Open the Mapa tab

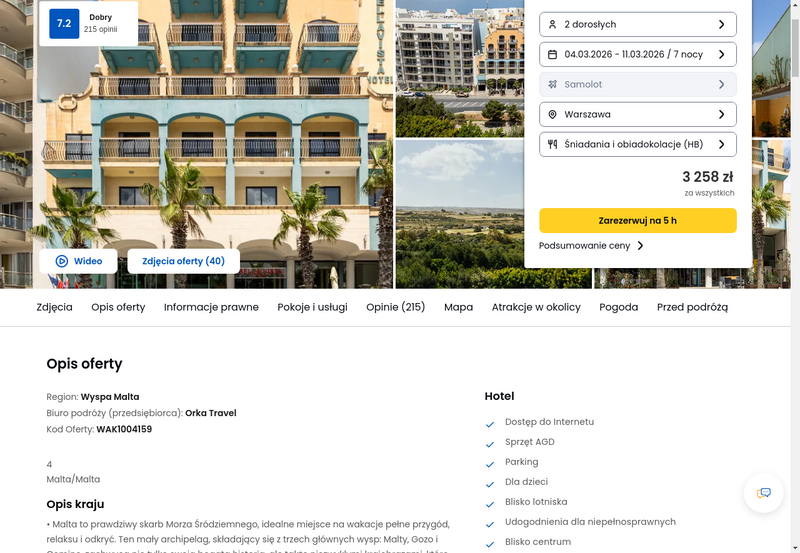click(x=458, y=307)
